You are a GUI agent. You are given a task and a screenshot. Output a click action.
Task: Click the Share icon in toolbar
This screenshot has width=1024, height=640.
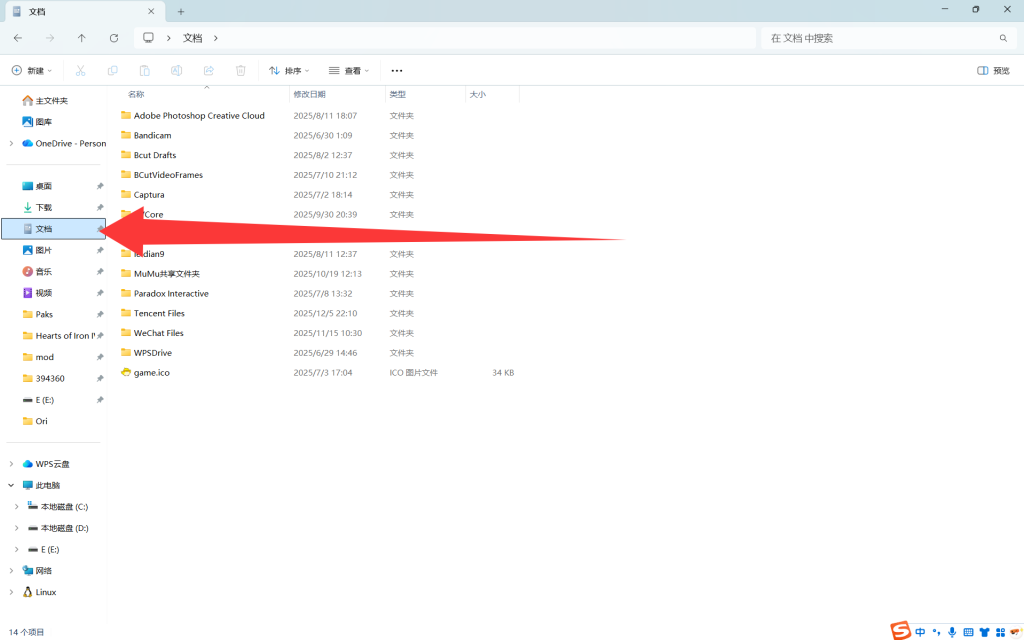pos(208,71)
